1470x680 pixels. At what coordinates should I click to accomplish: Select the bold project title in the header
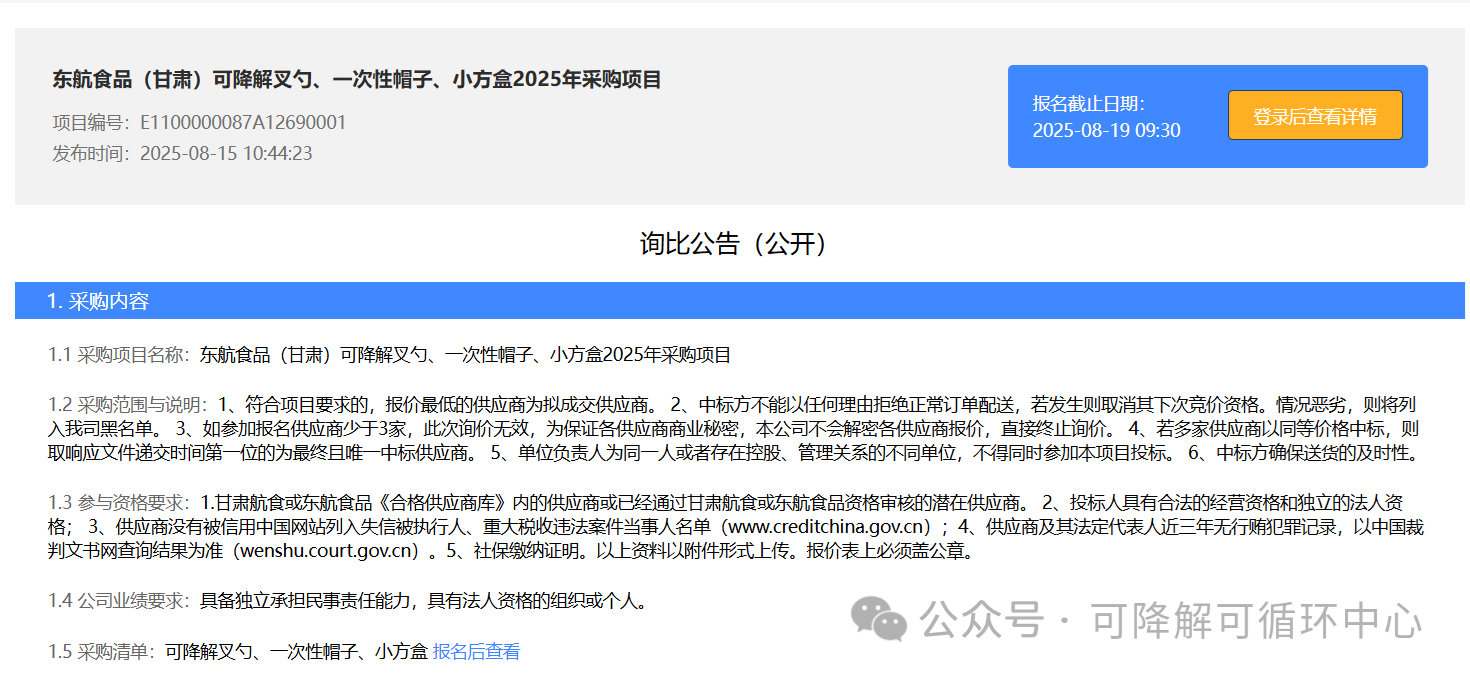pyautogui.click(x=357, y=80)
